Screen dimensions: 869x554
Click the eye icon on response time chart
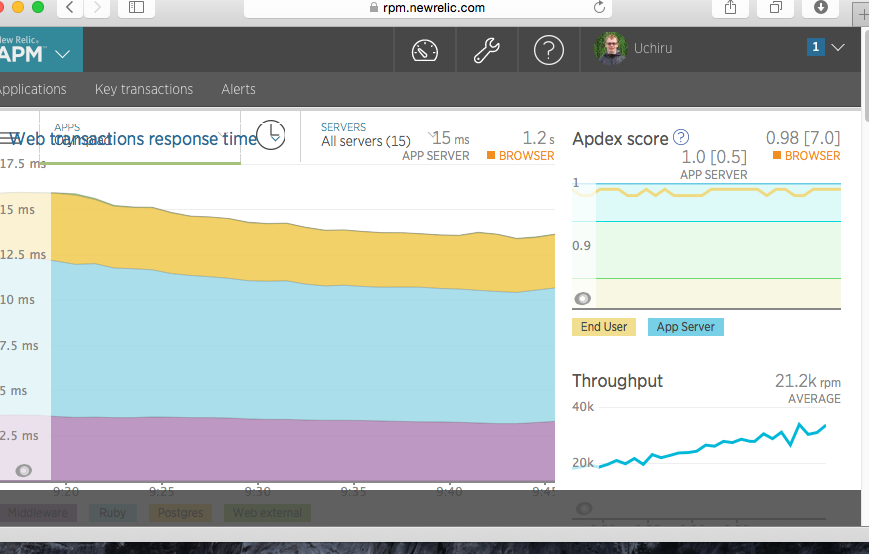23,471
